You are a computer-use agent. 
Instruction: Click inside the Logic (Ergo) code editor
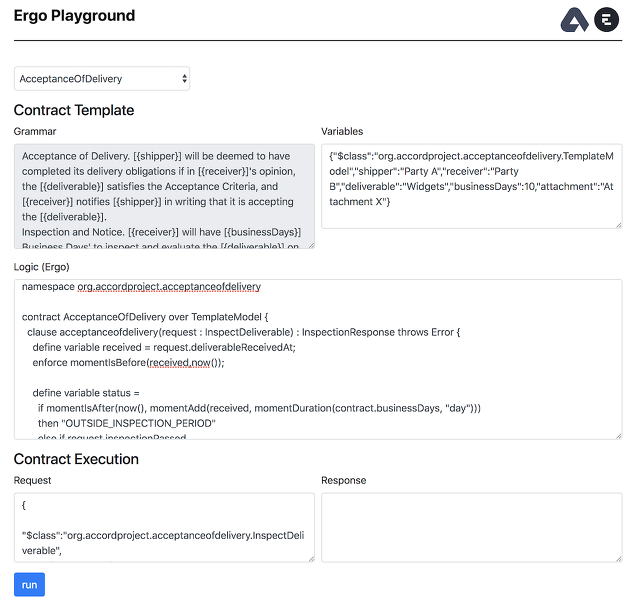coord(318,360)
